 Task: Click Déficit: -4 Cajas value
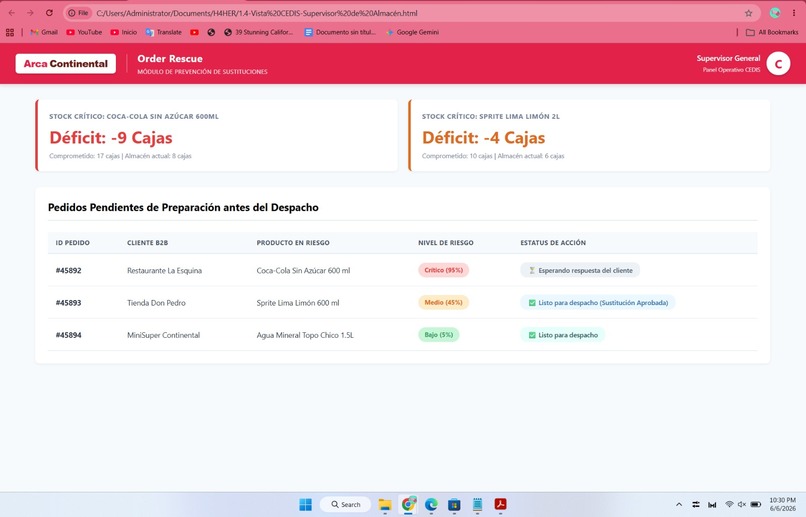[x=484, y=138]
